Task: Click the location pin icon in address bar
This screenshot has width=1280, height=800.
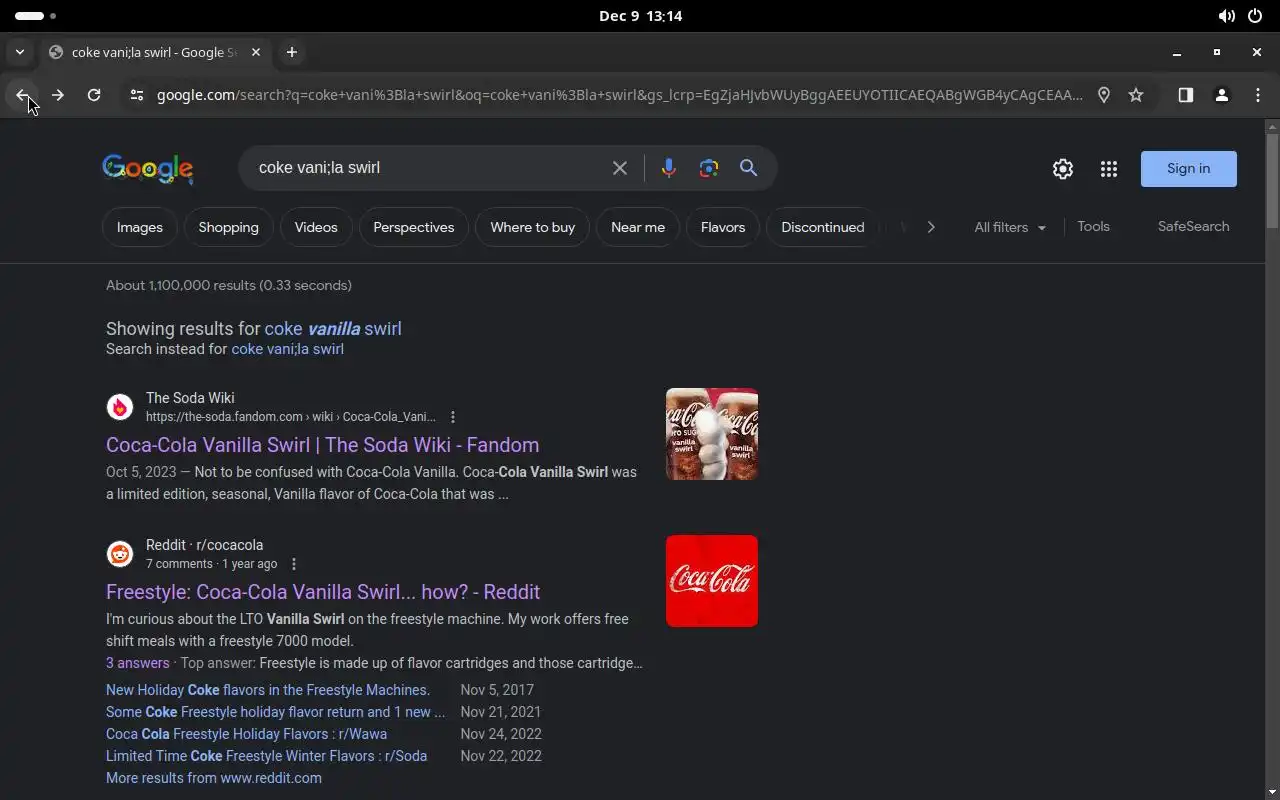Action: (x=1104, y=95)
